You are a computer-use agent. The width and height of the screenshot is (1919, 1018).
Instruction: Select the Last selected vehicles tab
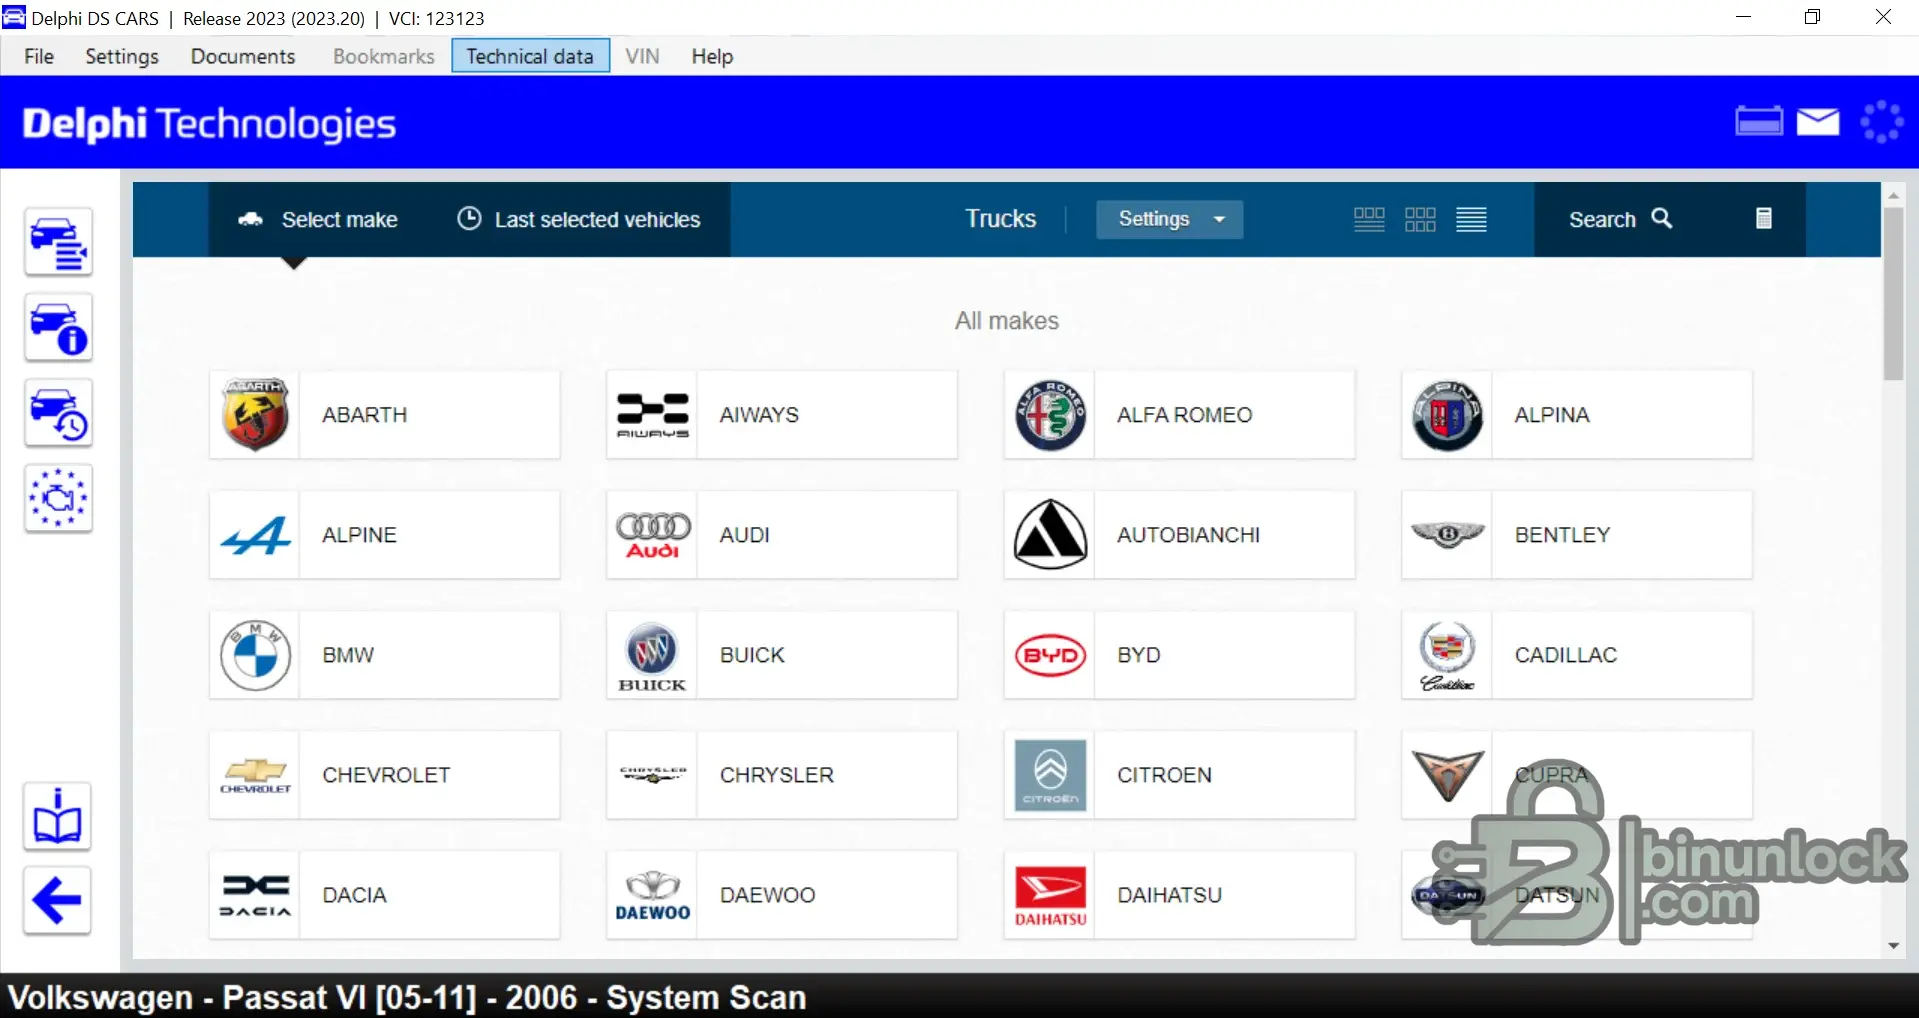tap(579, 219)
